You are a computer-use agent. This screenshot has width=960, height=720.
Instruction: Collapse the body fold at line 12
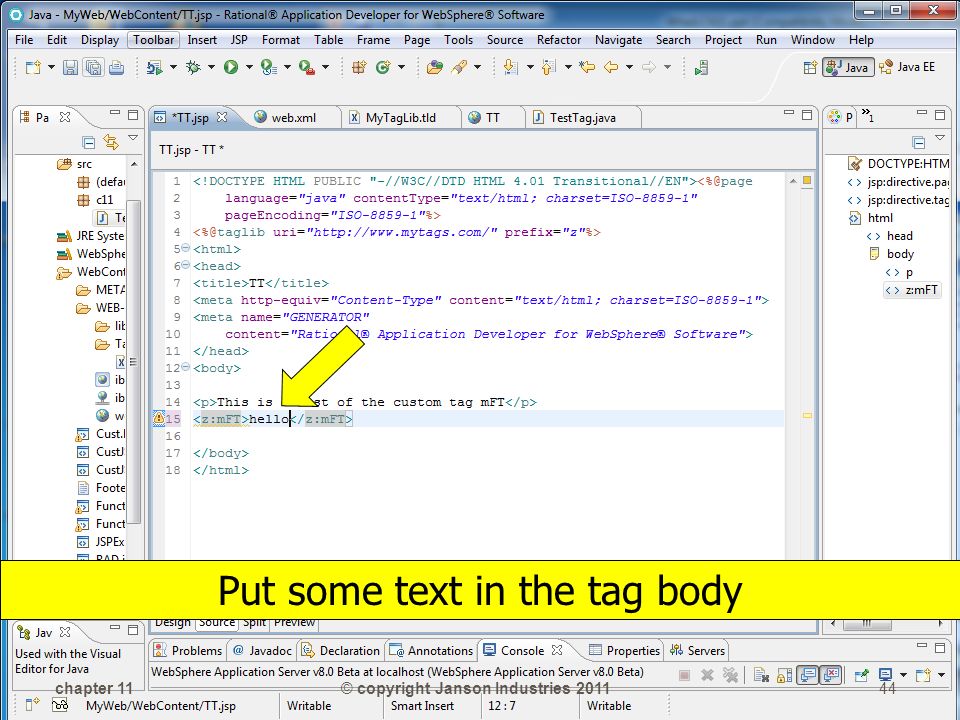(186, 367)
